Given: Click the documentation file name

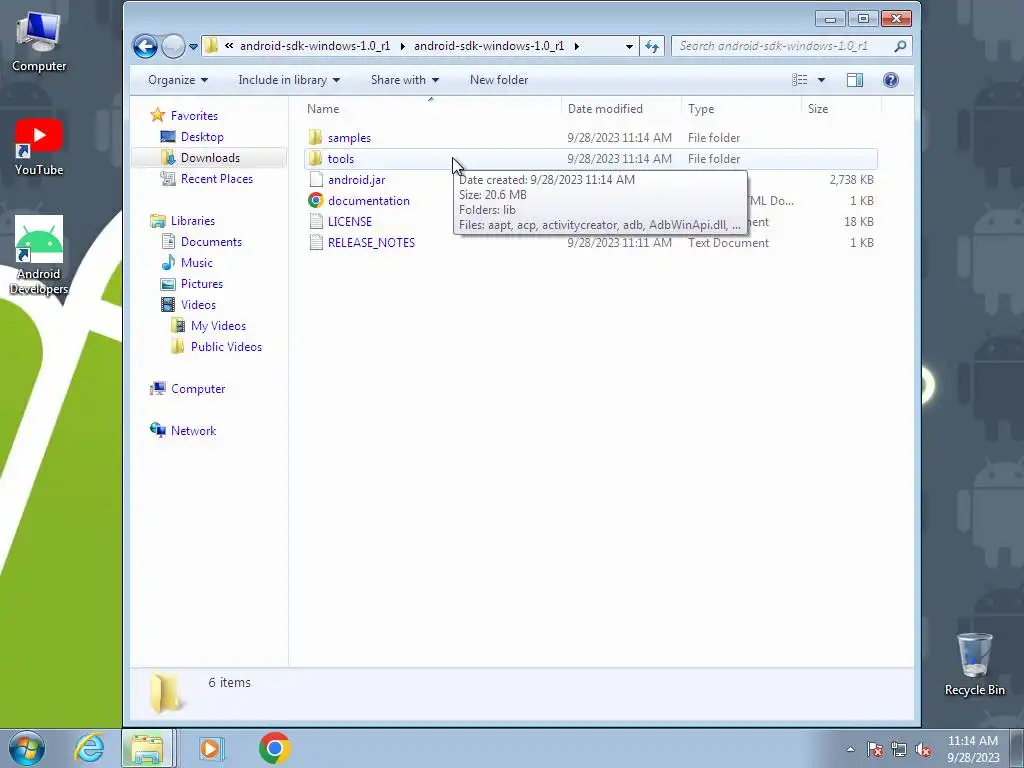Looking at the screenshot, I should coord(369,200).
